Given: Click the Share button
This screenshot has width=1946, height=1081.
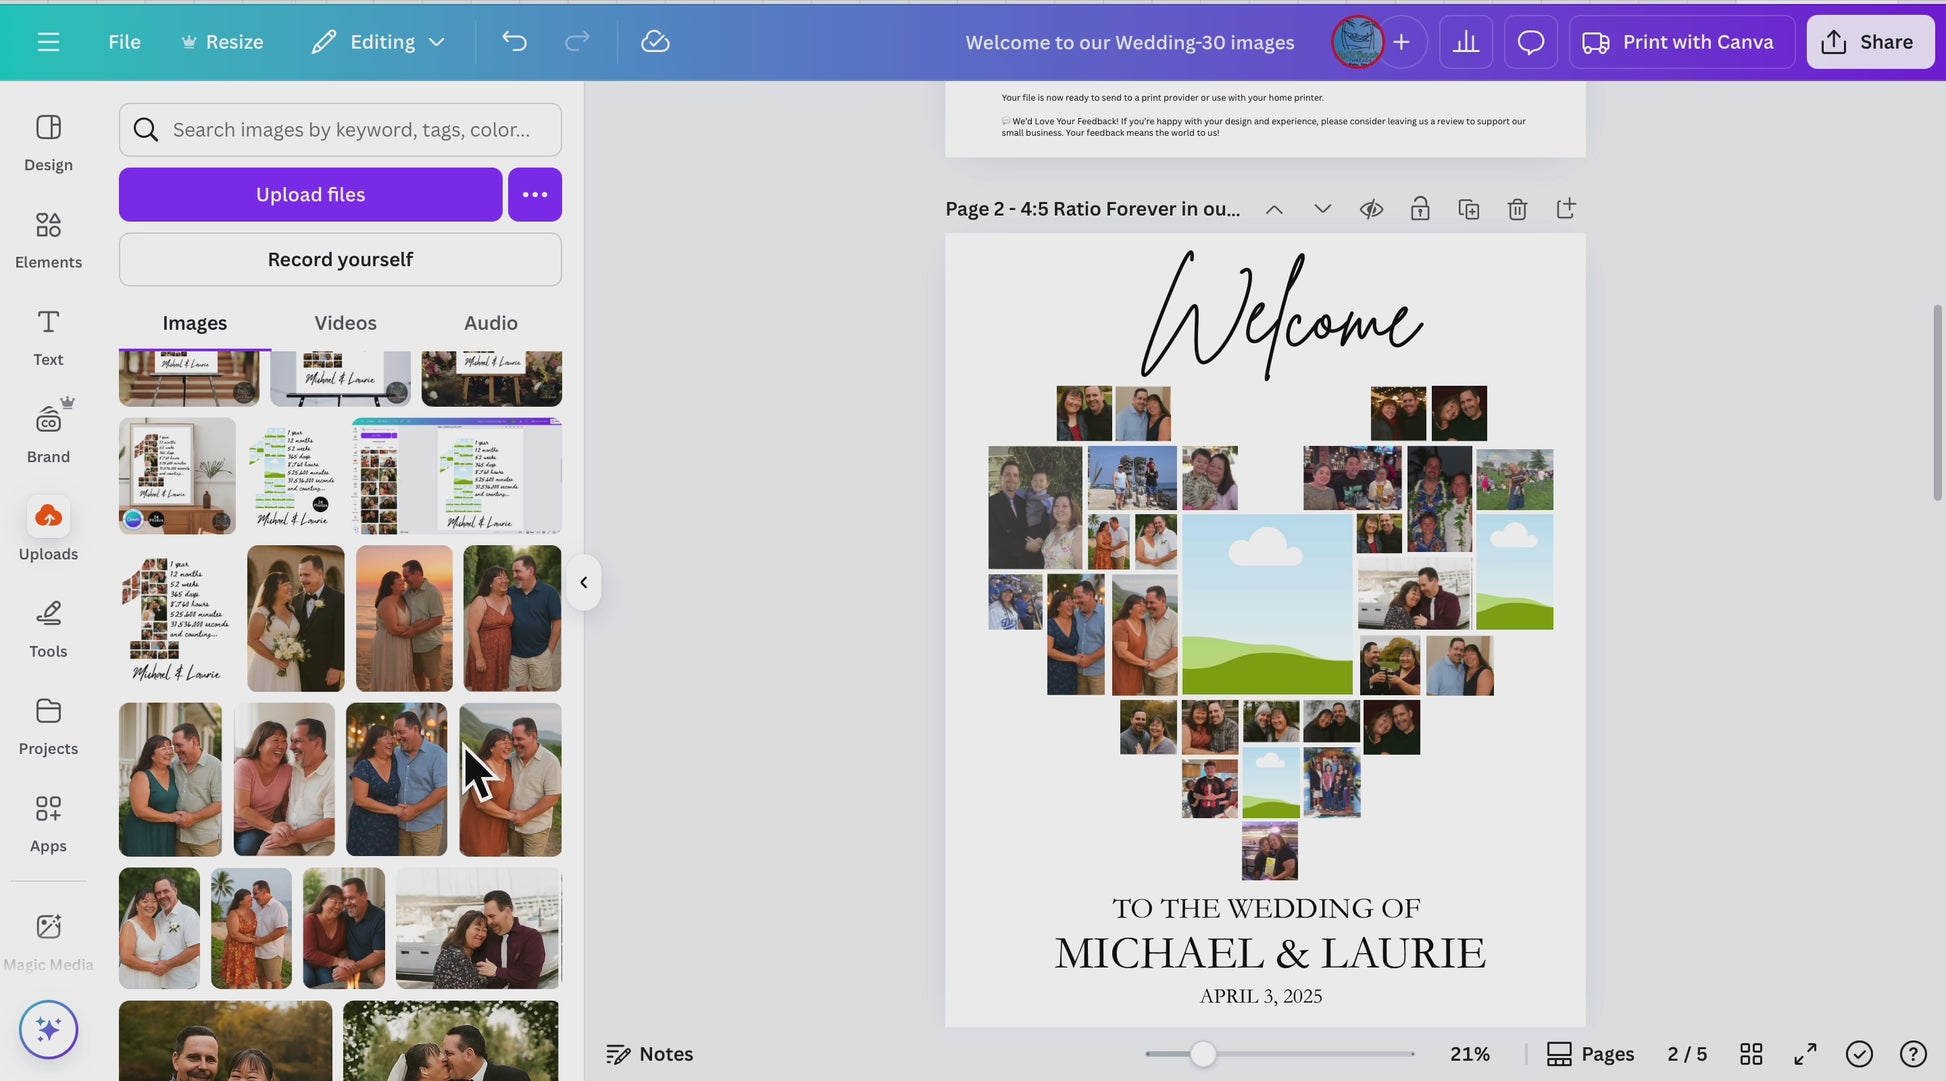Looking at the screenshot, I should (1869, 42).
